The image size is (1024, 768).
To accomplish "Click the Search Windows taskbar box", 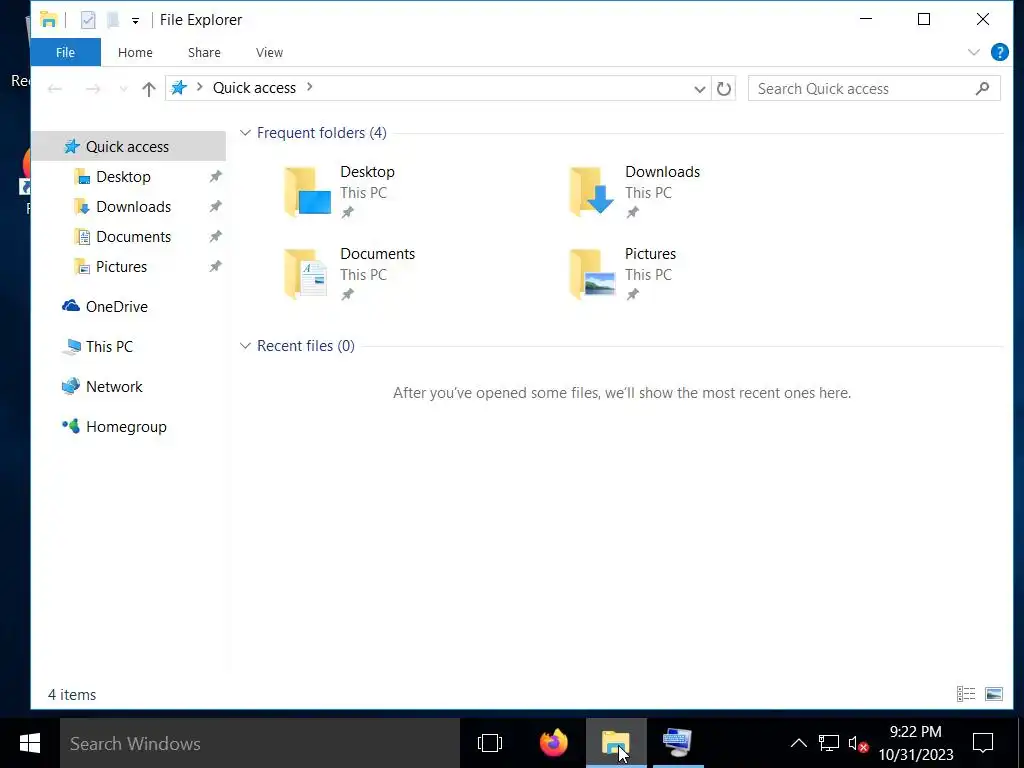I will pyautogui.click(x=260, y=743).
